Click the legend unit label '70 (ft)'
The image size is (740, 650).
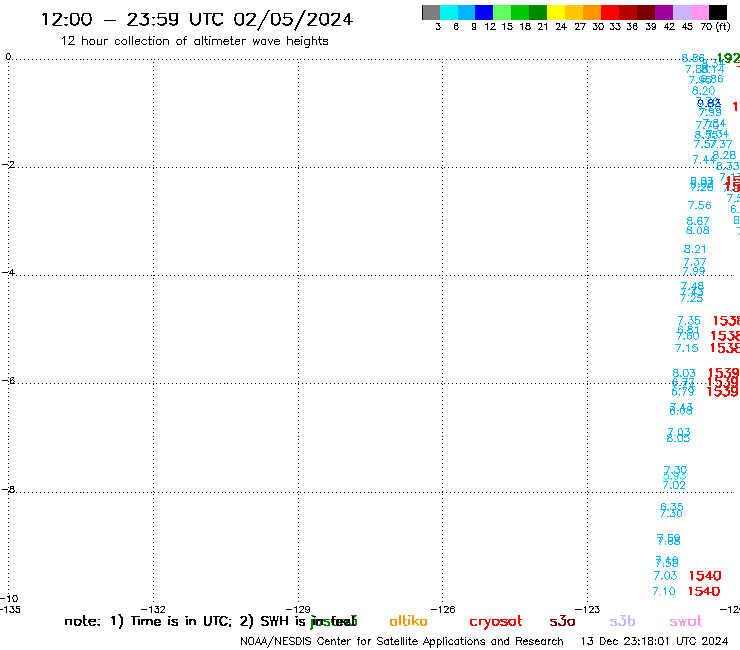(x=715, y=27)
